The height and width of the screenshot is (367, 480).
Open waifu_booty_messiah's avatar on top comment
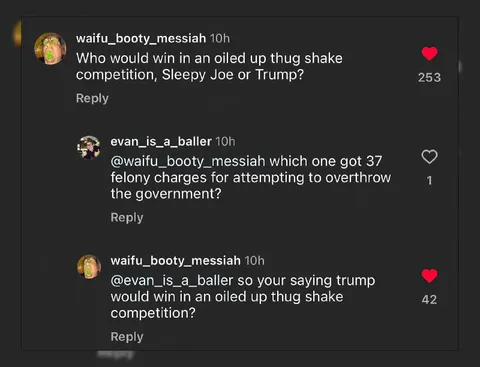coord(50,49)
